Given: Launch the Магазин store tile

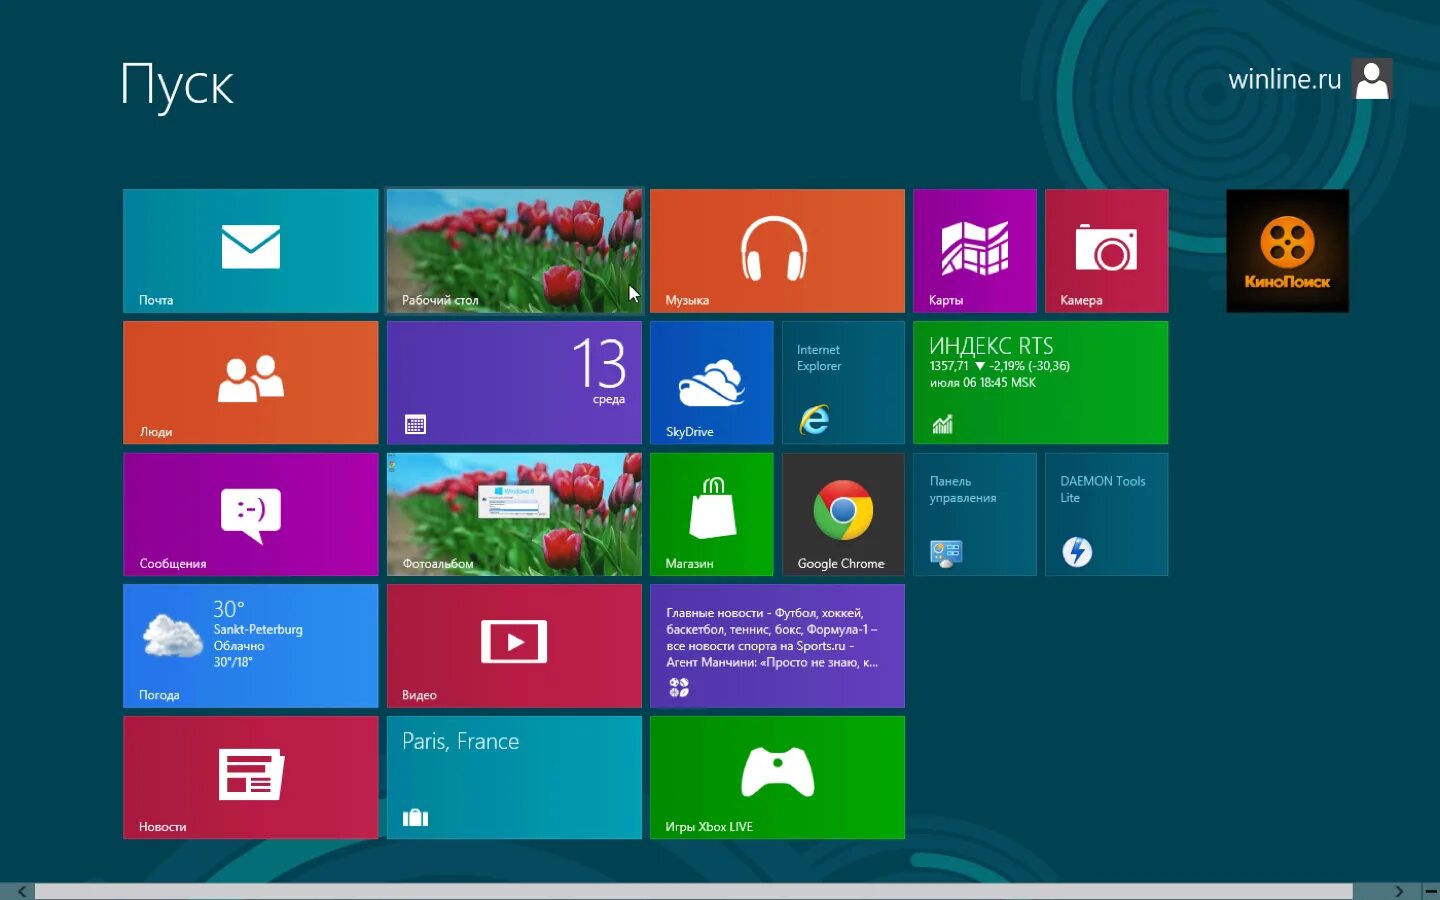Looking at the screenshot, I should 711,514.
